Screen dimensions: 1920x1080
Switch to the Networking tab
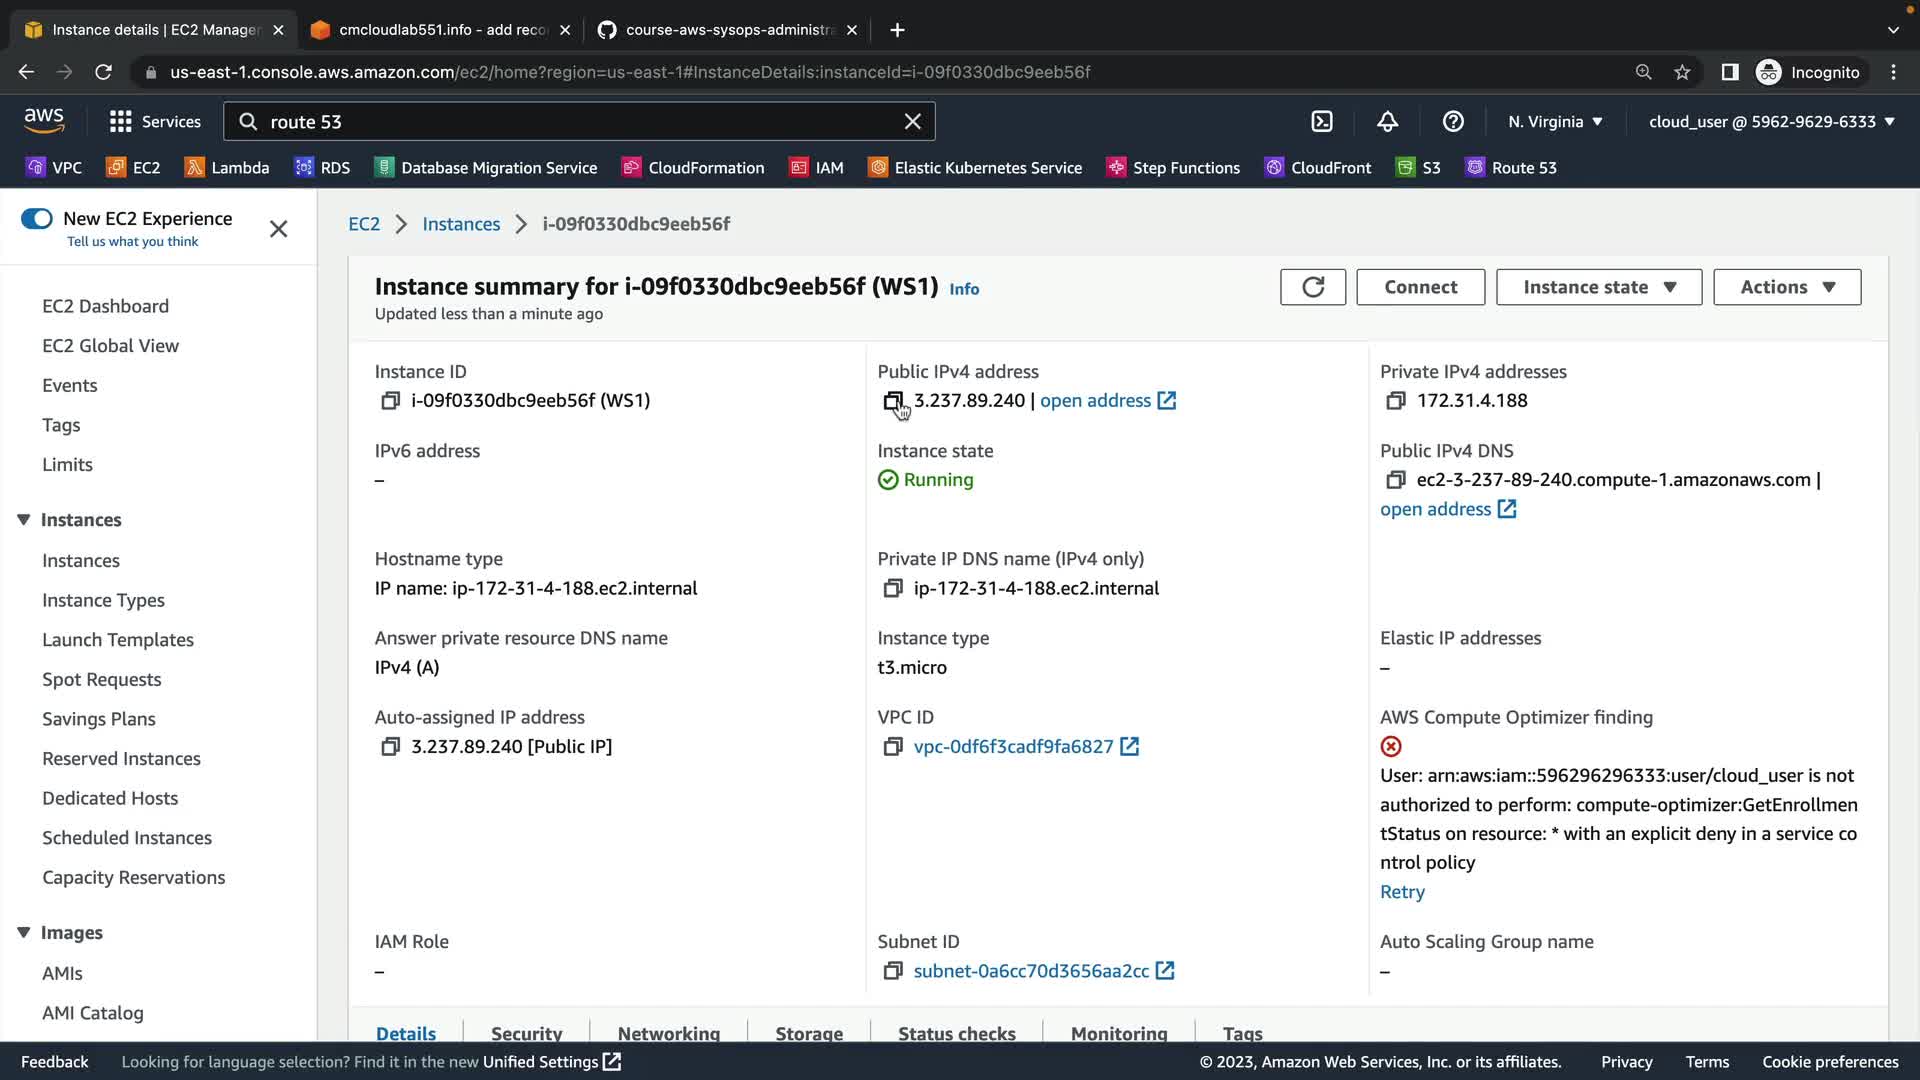point(668,1033)
